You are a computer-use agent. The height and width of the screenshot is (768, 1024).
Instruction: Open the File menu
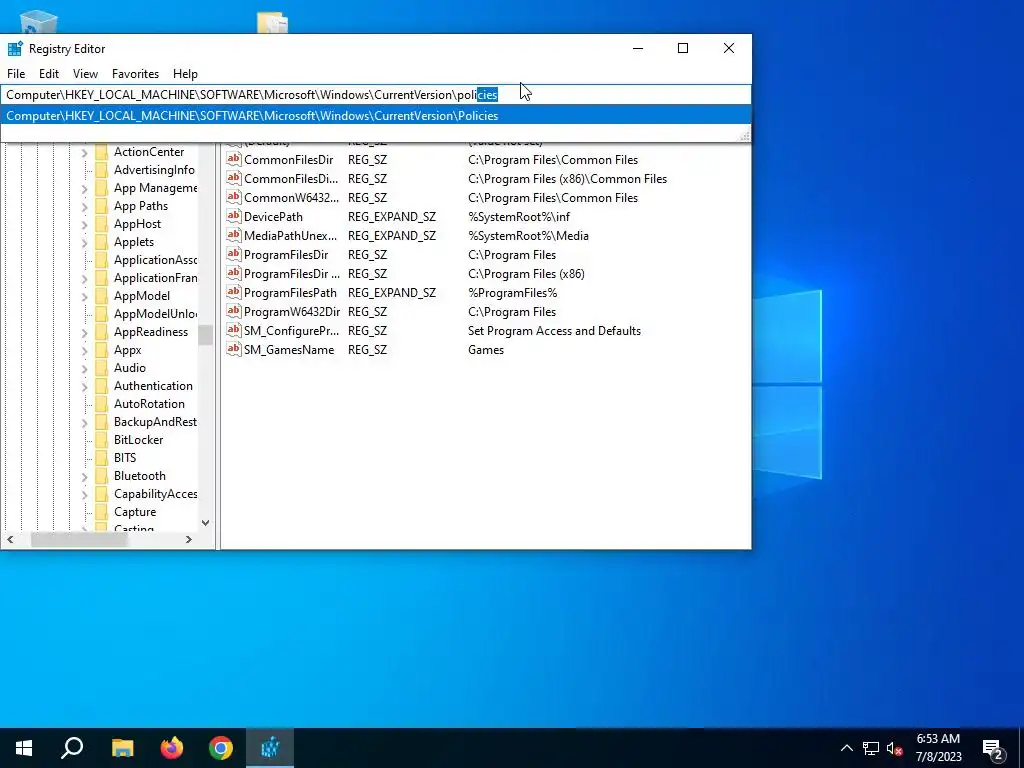tap(16, 74)
